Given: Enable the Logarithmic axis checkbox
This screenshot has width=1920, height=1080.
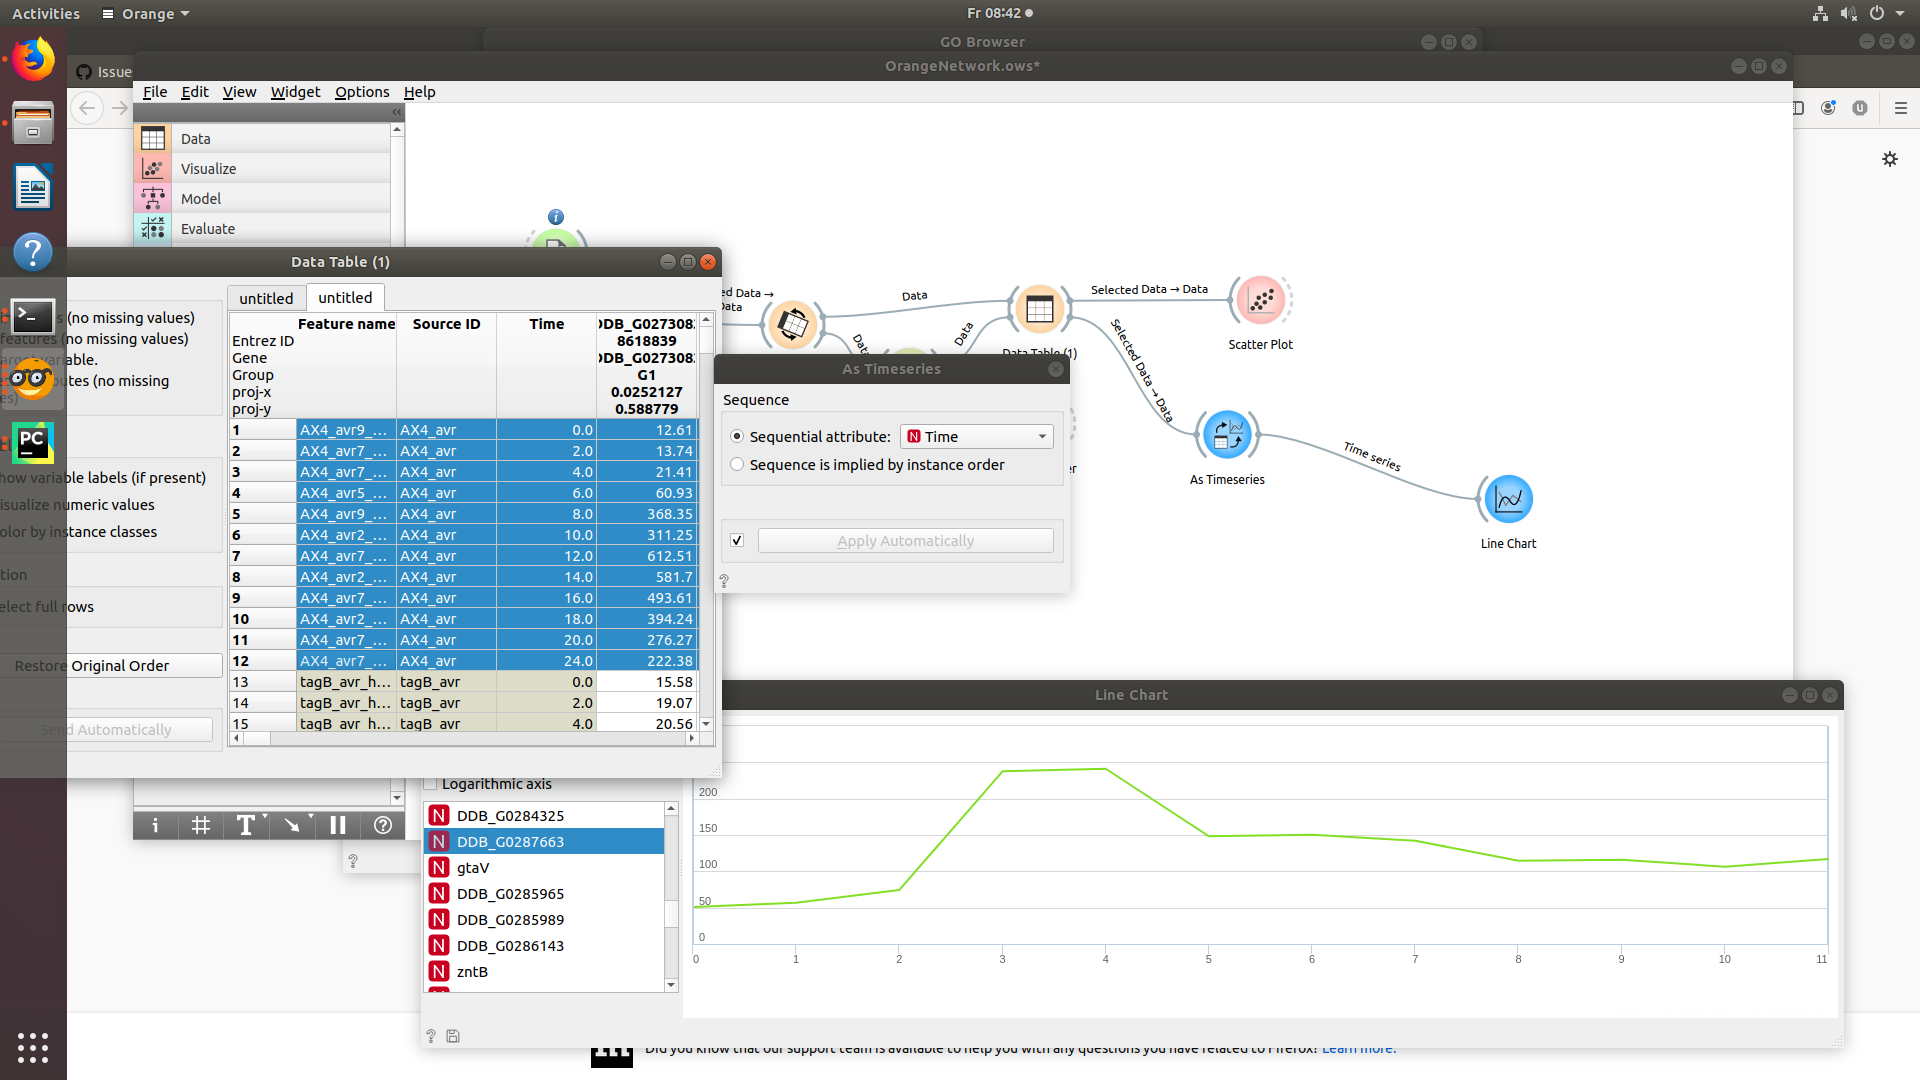Looking at the screenshot, I should tap(431, 784).
